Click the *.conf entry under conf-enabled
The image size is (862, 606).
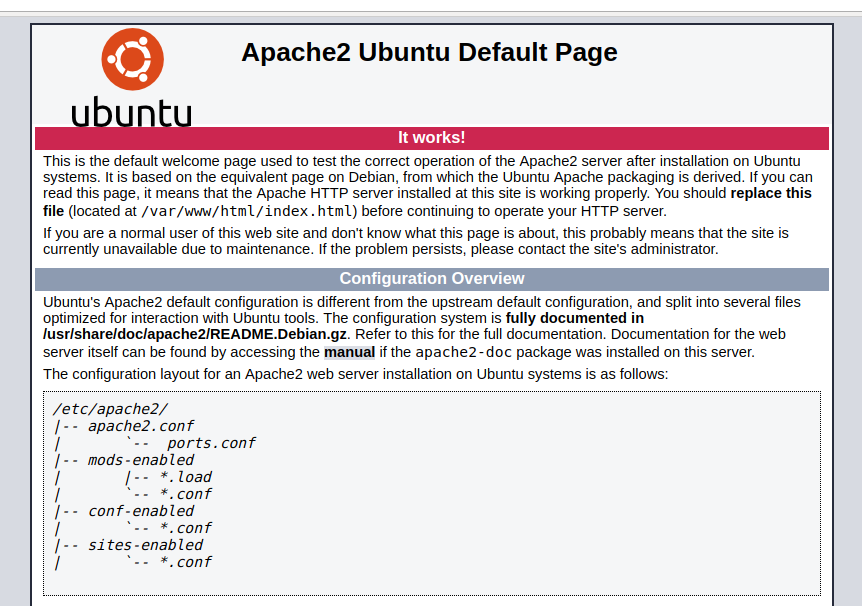185,528
